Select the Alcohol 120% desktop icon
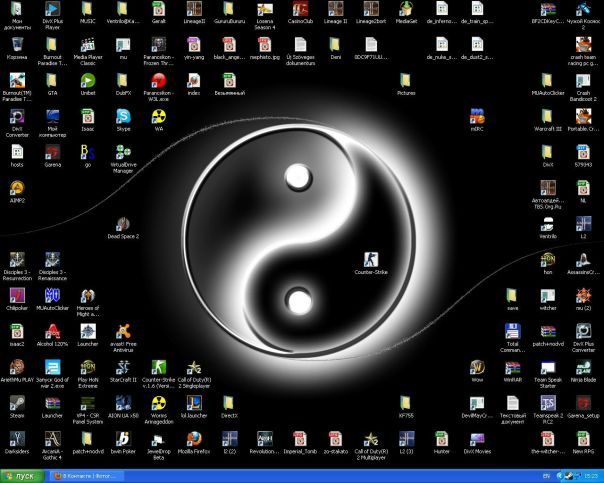Viewport: 604px width, 483px height. (x=52, y=332)
